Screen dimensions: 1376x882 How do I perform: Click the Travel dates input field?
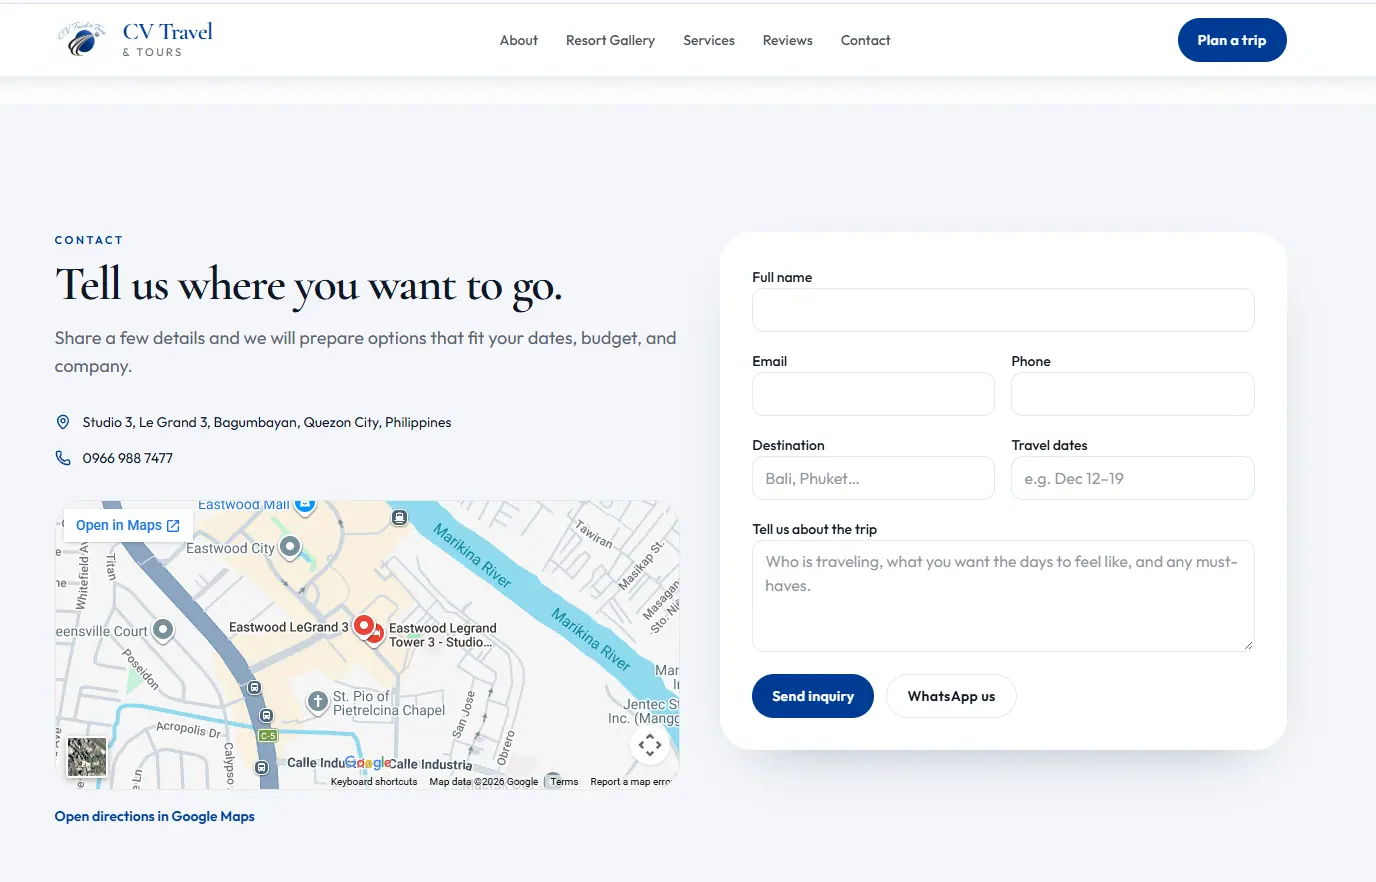pyautogui.click(x=1133, y=478)
